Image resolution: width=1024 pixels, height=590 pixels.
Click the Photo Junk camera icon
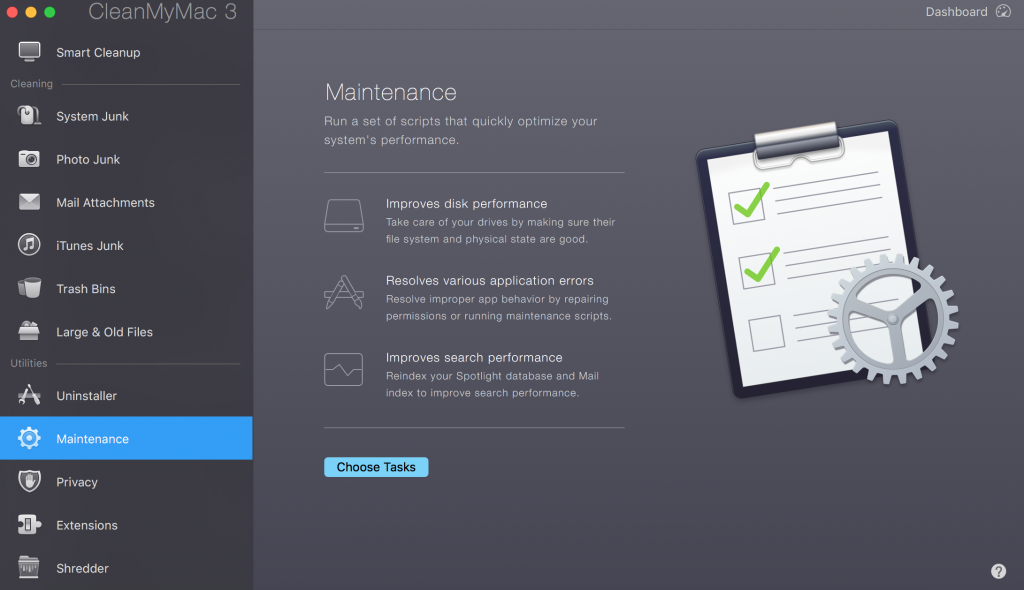tap(29, 159)
